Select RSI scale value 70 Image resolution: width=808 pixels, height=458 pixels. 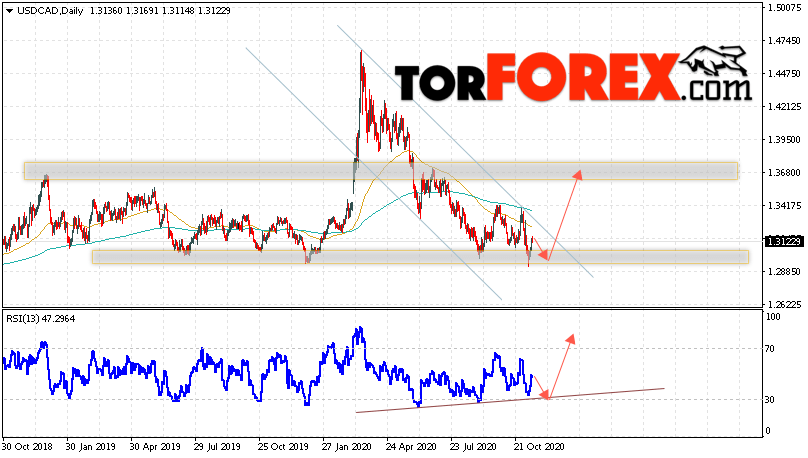770,349
